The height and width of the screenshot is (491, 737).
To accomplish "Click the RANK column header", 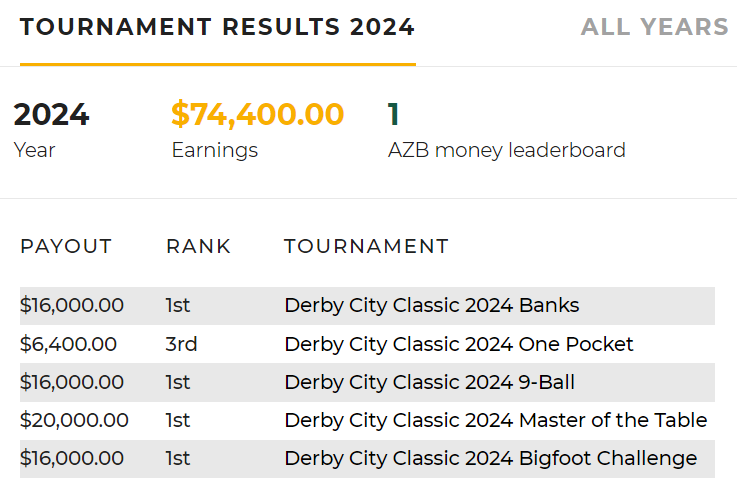I will [198, 246].
